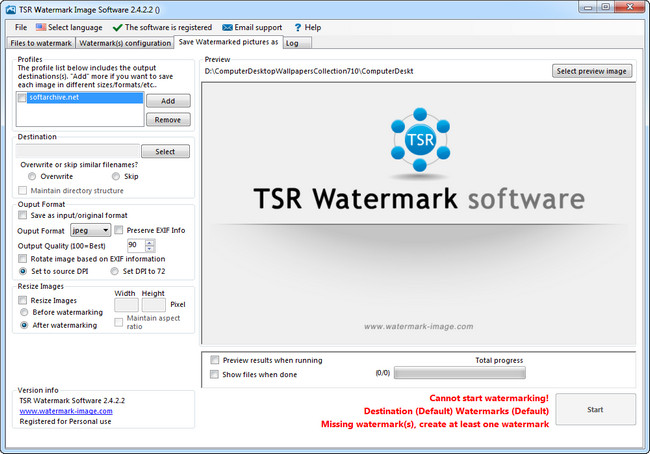Click the Start button

pos(595,409)
